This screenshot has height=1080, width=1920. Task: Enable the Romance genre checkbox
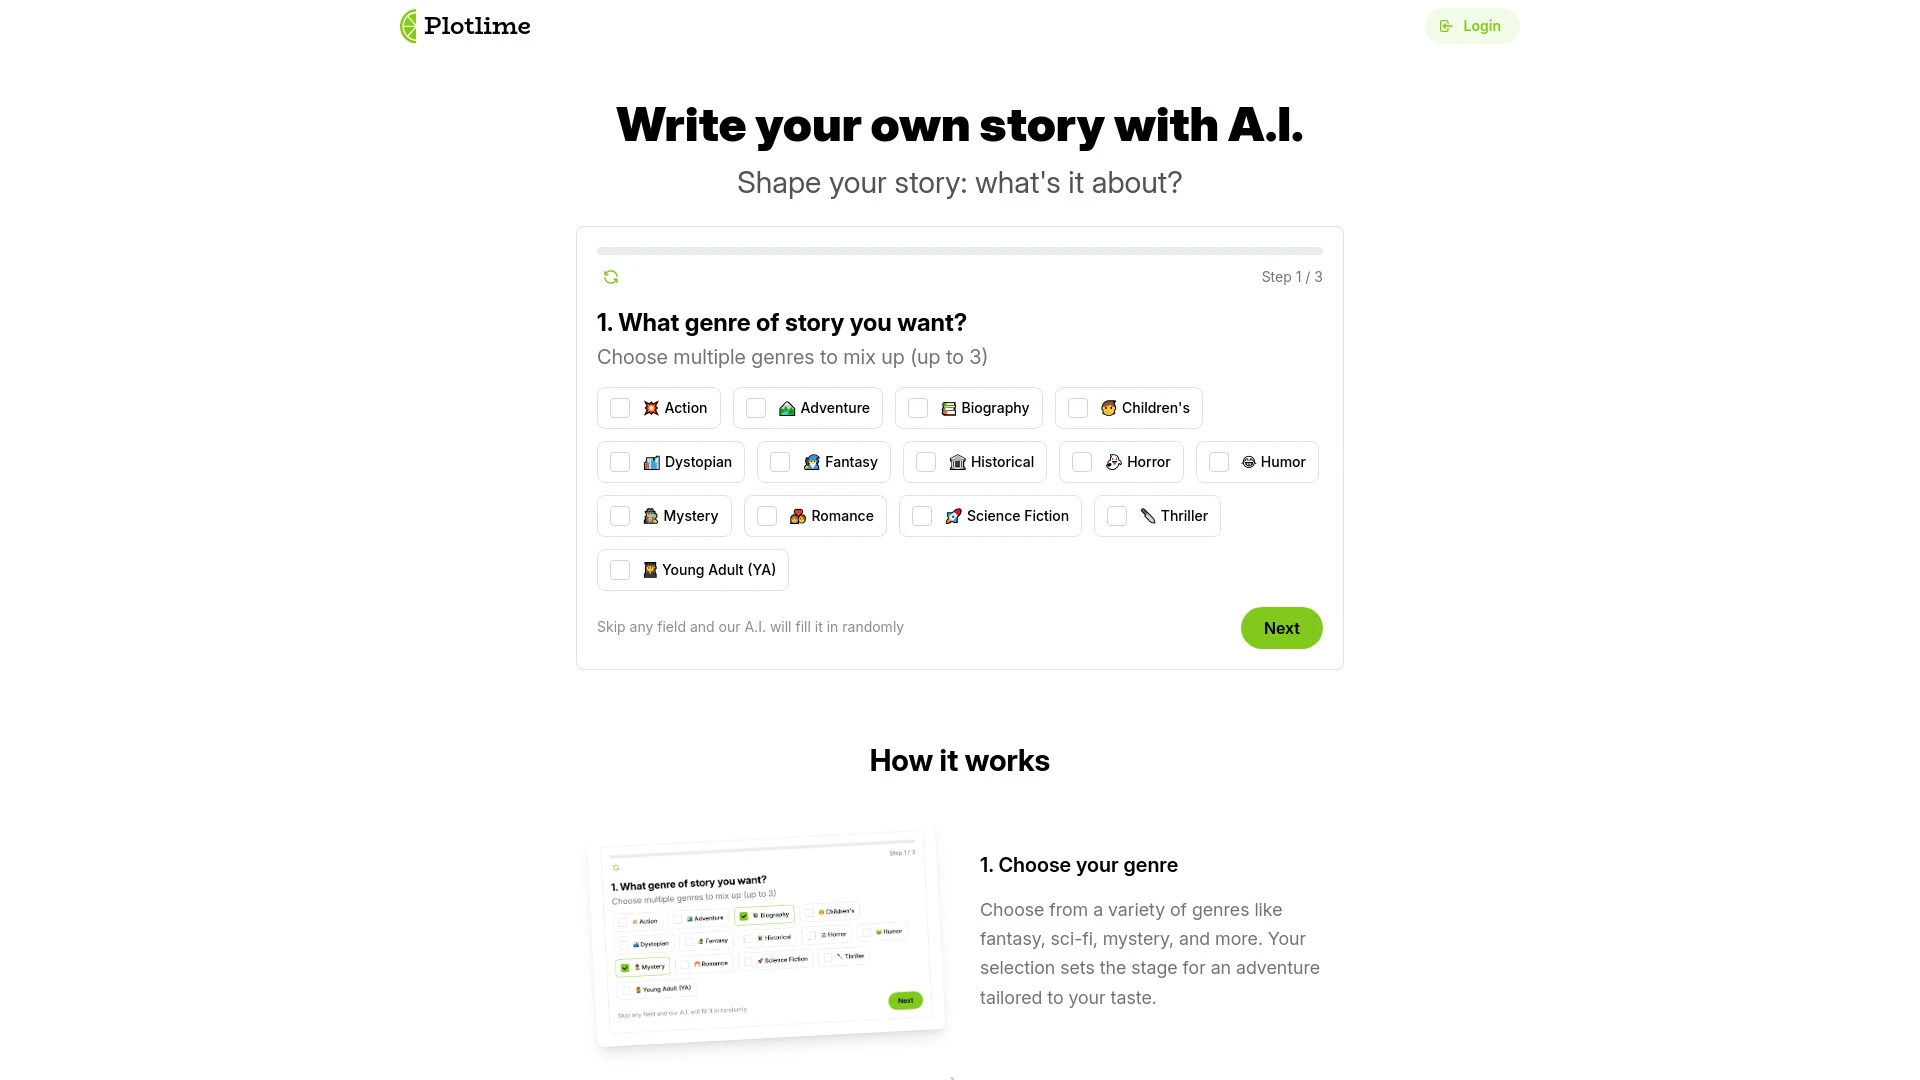766,516
